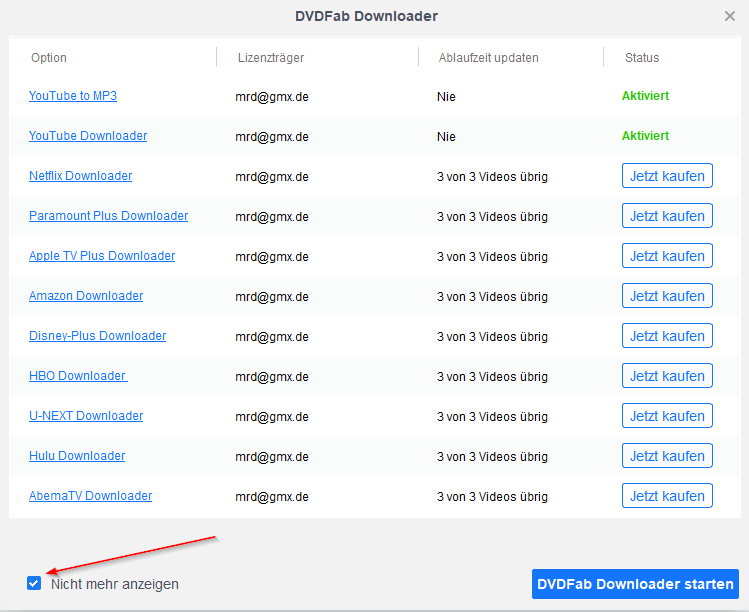Open the AbemaTV Downloader link
The width and height of the screenshot is (749, 612).
click(90, 496)
